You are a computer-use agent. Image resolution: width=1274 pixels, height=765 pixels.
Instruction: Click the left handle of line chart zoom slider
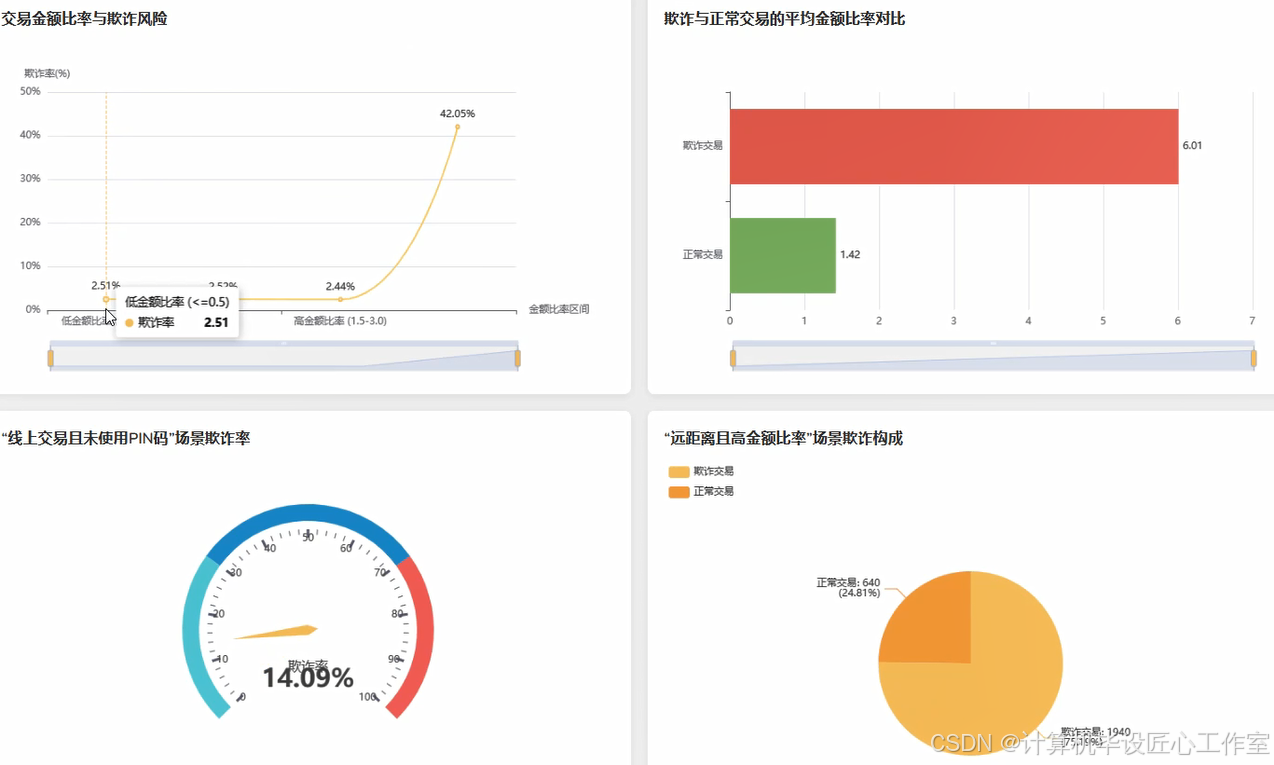[51, 357]
